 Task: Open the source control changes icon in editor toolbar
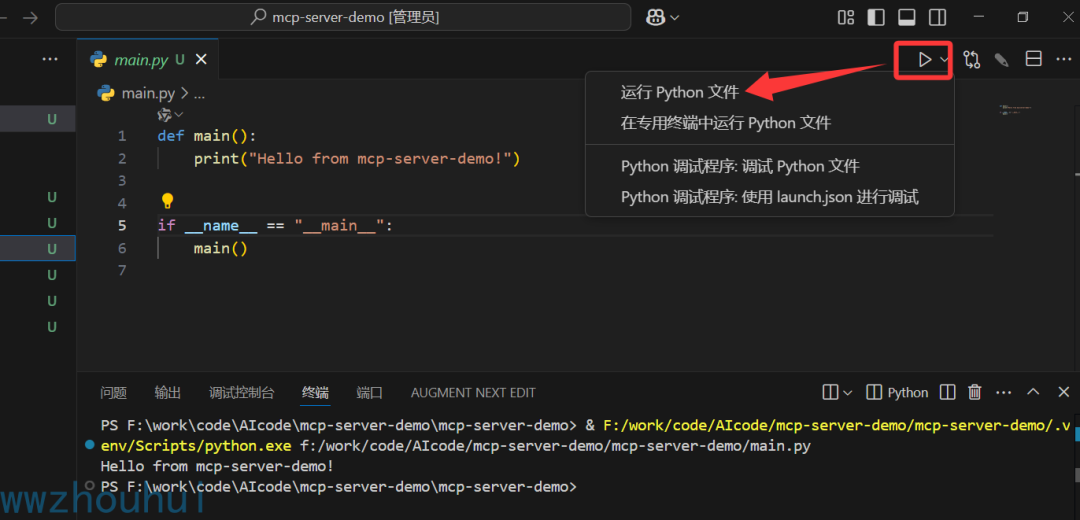pyautogui.click(x=972, y=60)
